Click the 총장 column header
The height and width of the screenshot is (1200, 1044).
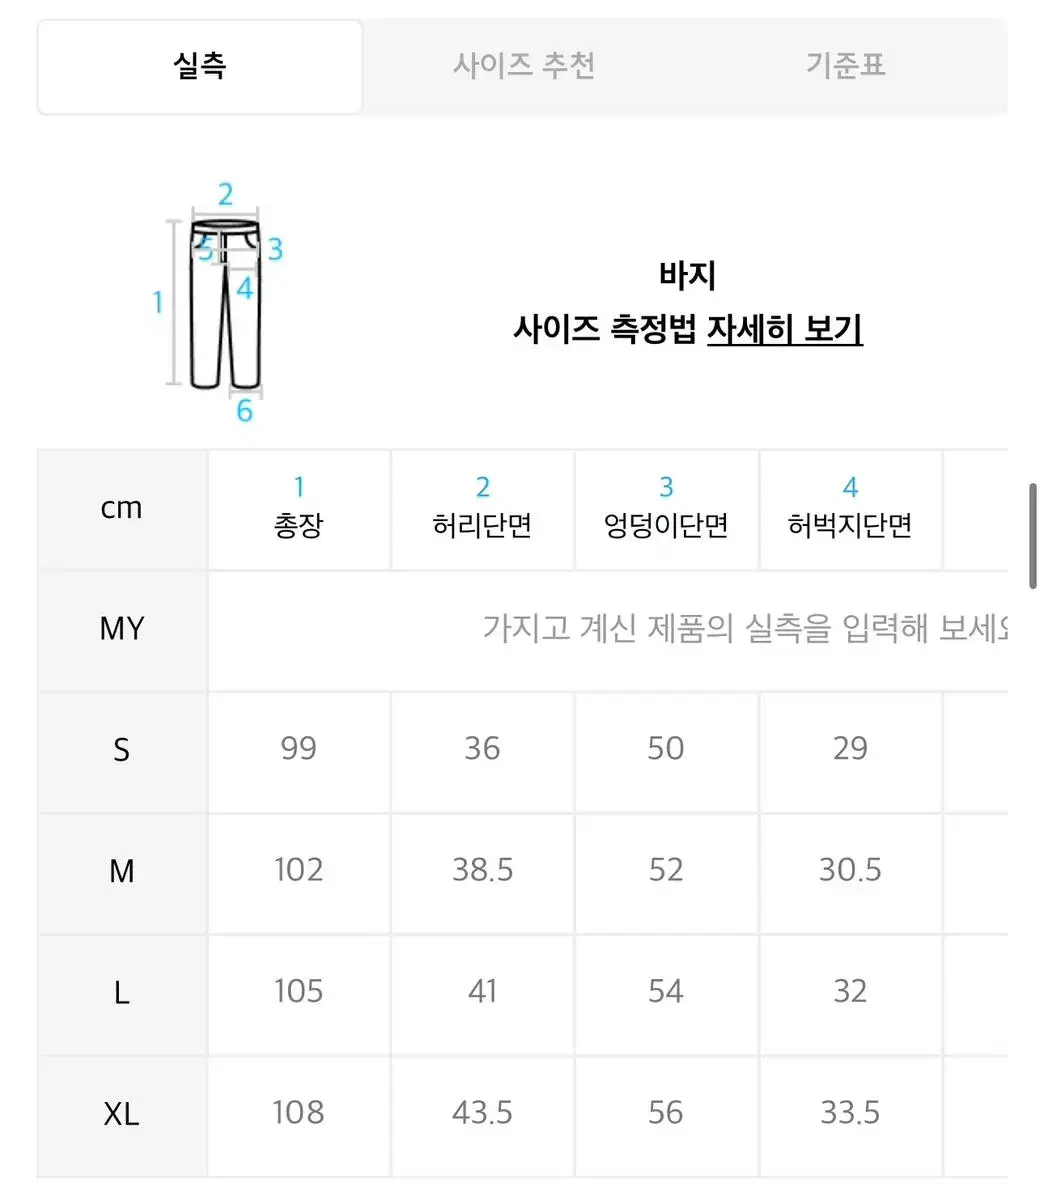click(298, 510)
